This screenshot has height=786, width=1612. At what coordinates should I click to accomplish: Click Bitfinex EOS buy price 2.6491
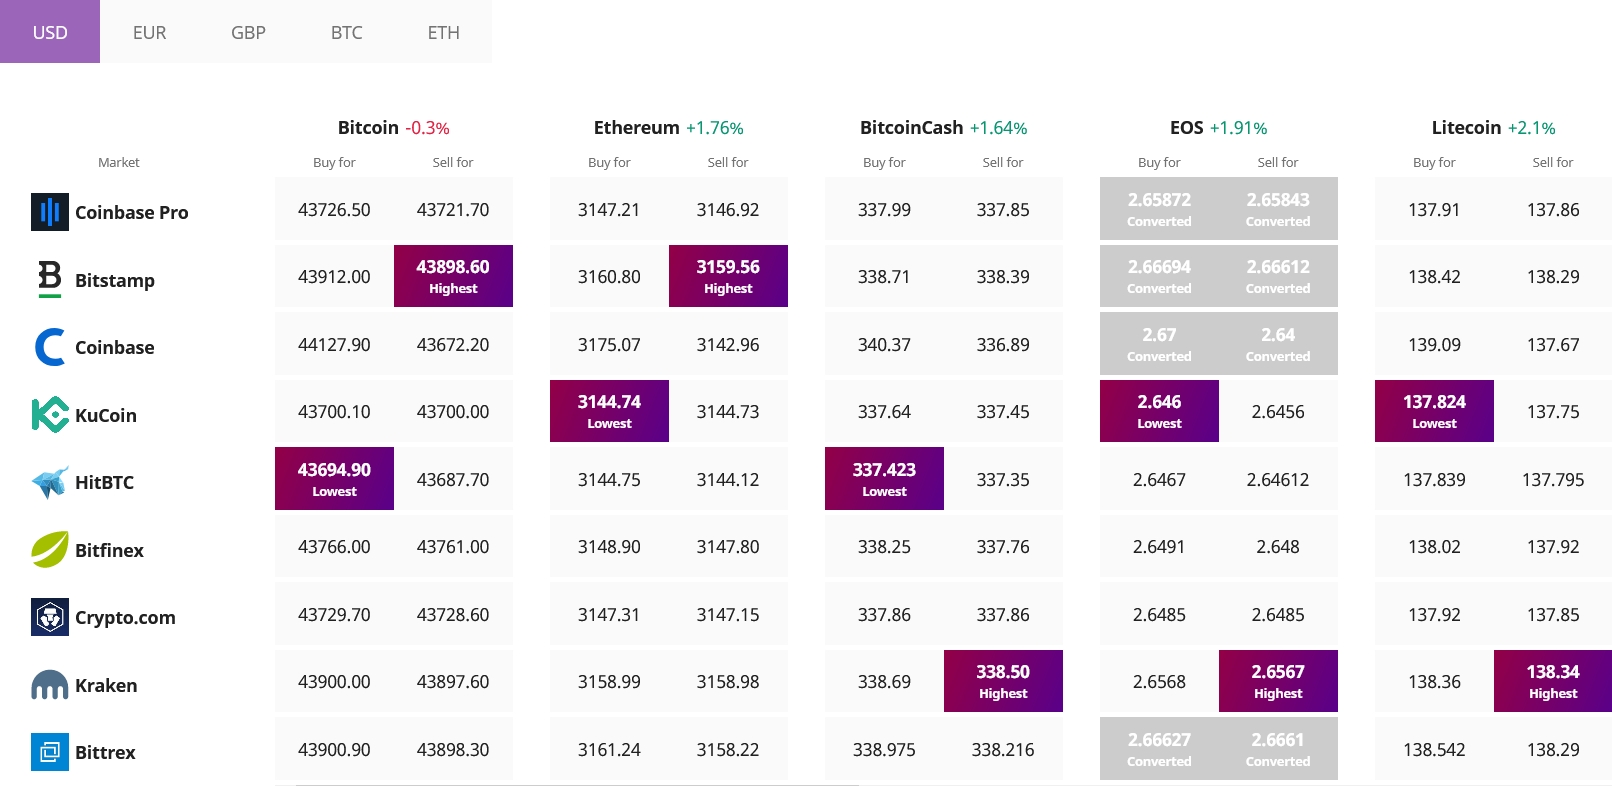pyautogui.click(x=1159, y=547)
